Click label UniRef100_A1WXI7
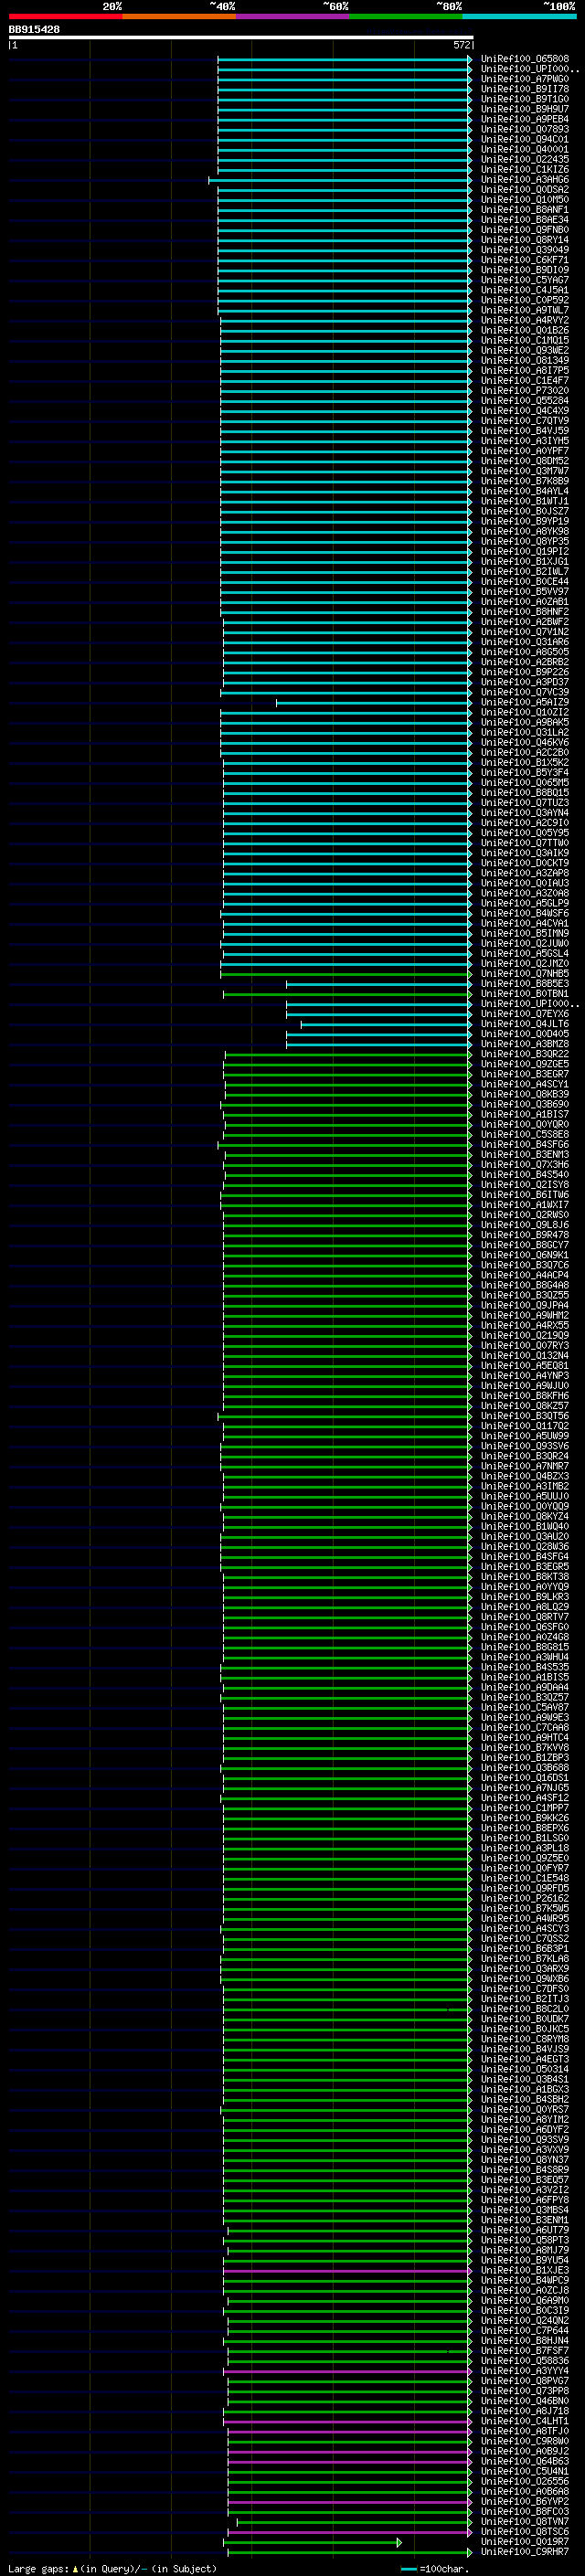 point(524,1205)
